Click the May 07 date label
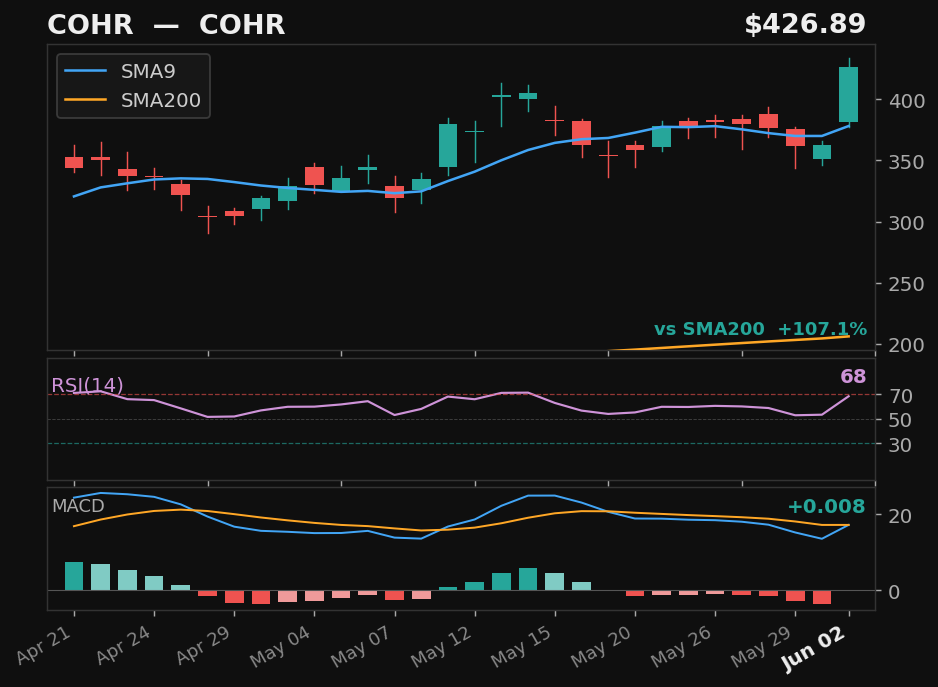938x687 pixels. point(361,647)
